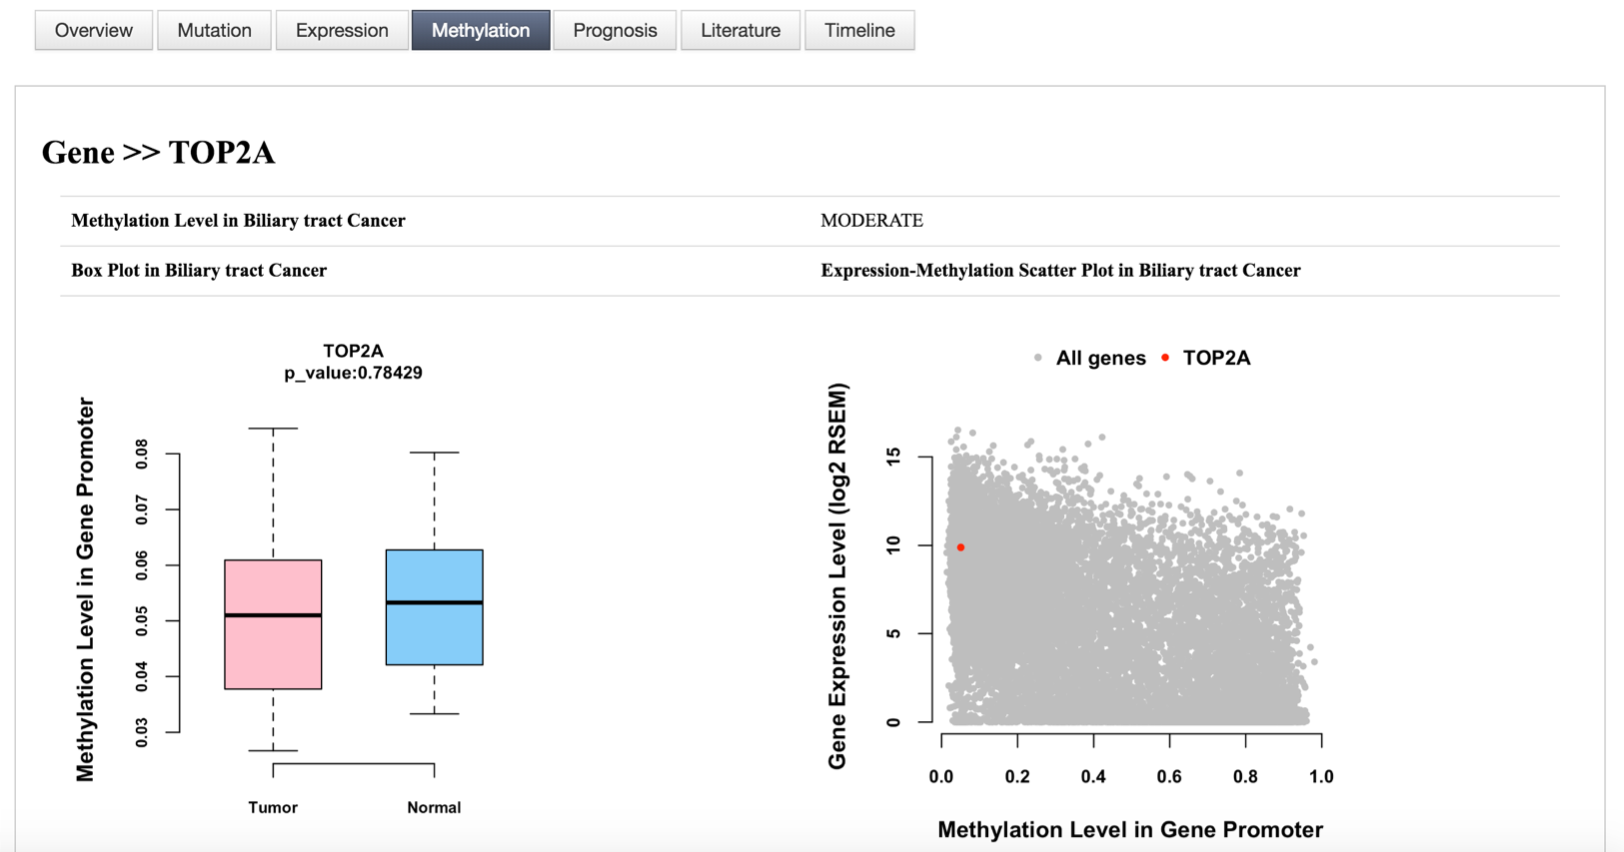The height and width of the screenshot is (852, 1624).
Task: Click the gray All genes legend dot
Action: tap(1038, 358)
